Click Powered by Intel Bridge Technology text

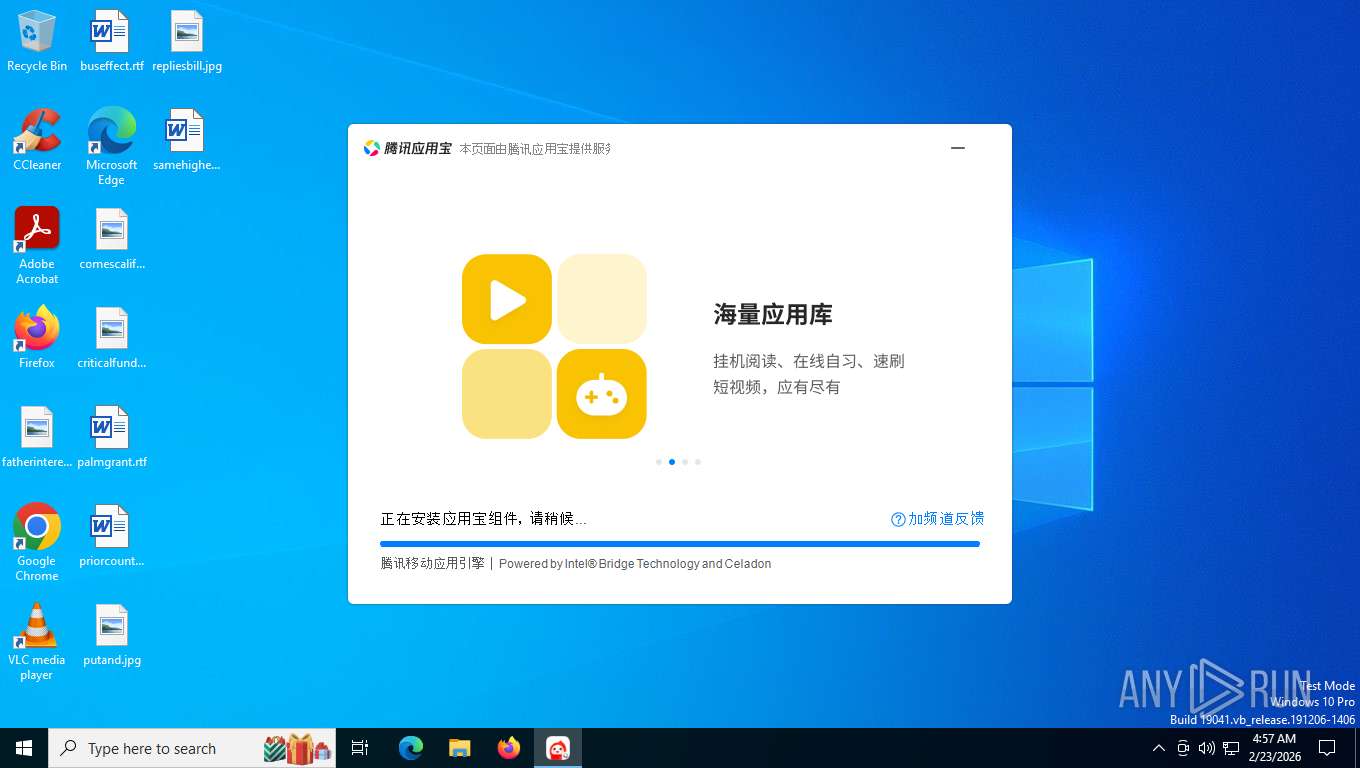[635, 564]
